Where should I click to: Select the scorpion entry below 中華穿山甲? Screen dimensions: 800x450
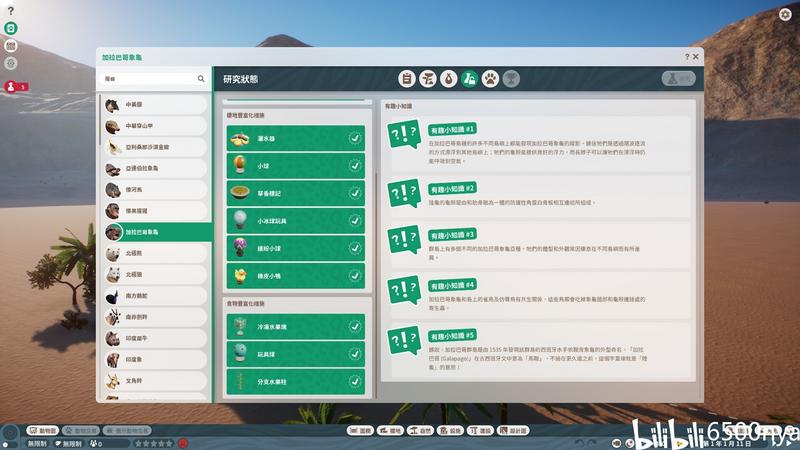click(155, 147)
